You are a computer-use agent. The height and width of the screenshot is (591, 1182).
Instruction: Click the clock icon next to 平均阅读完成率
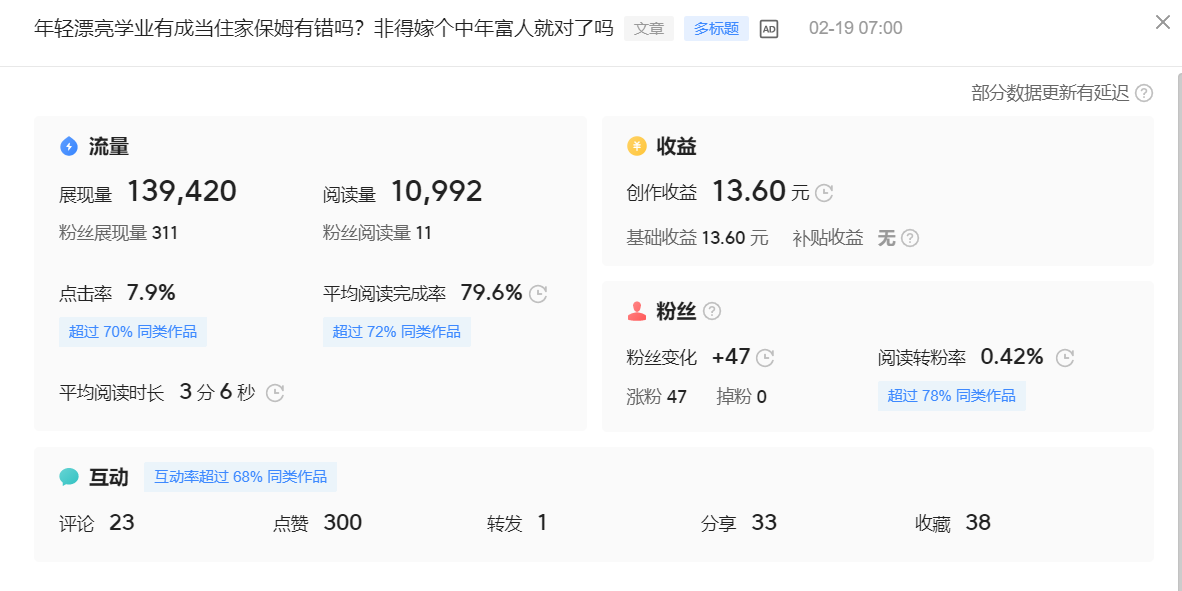537,292
